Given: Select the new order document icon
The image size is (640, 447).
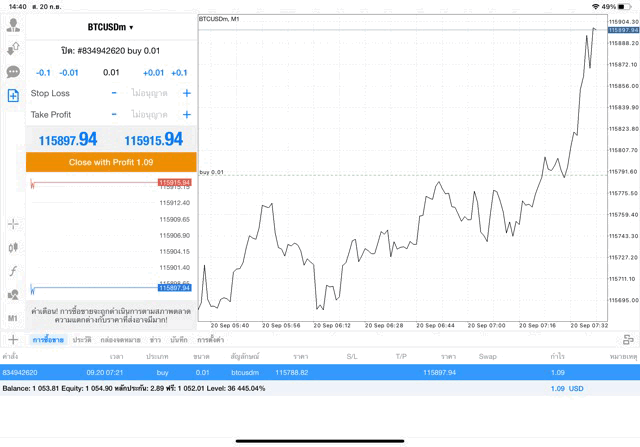Looking at the screenshot, I should [x=13, y=96].
